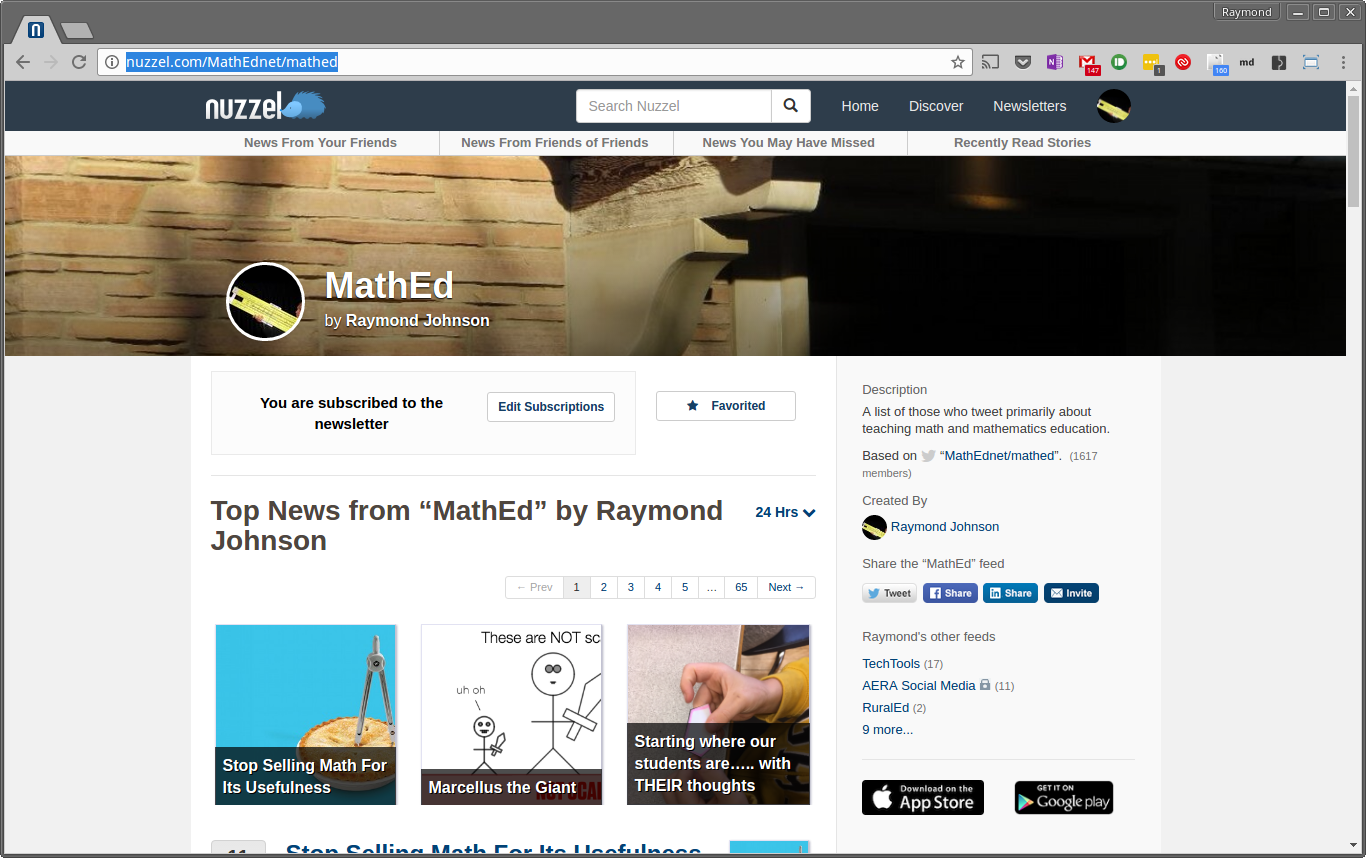Go to page 3 in pagination
1366x858 pixels.
pos(631,587)
